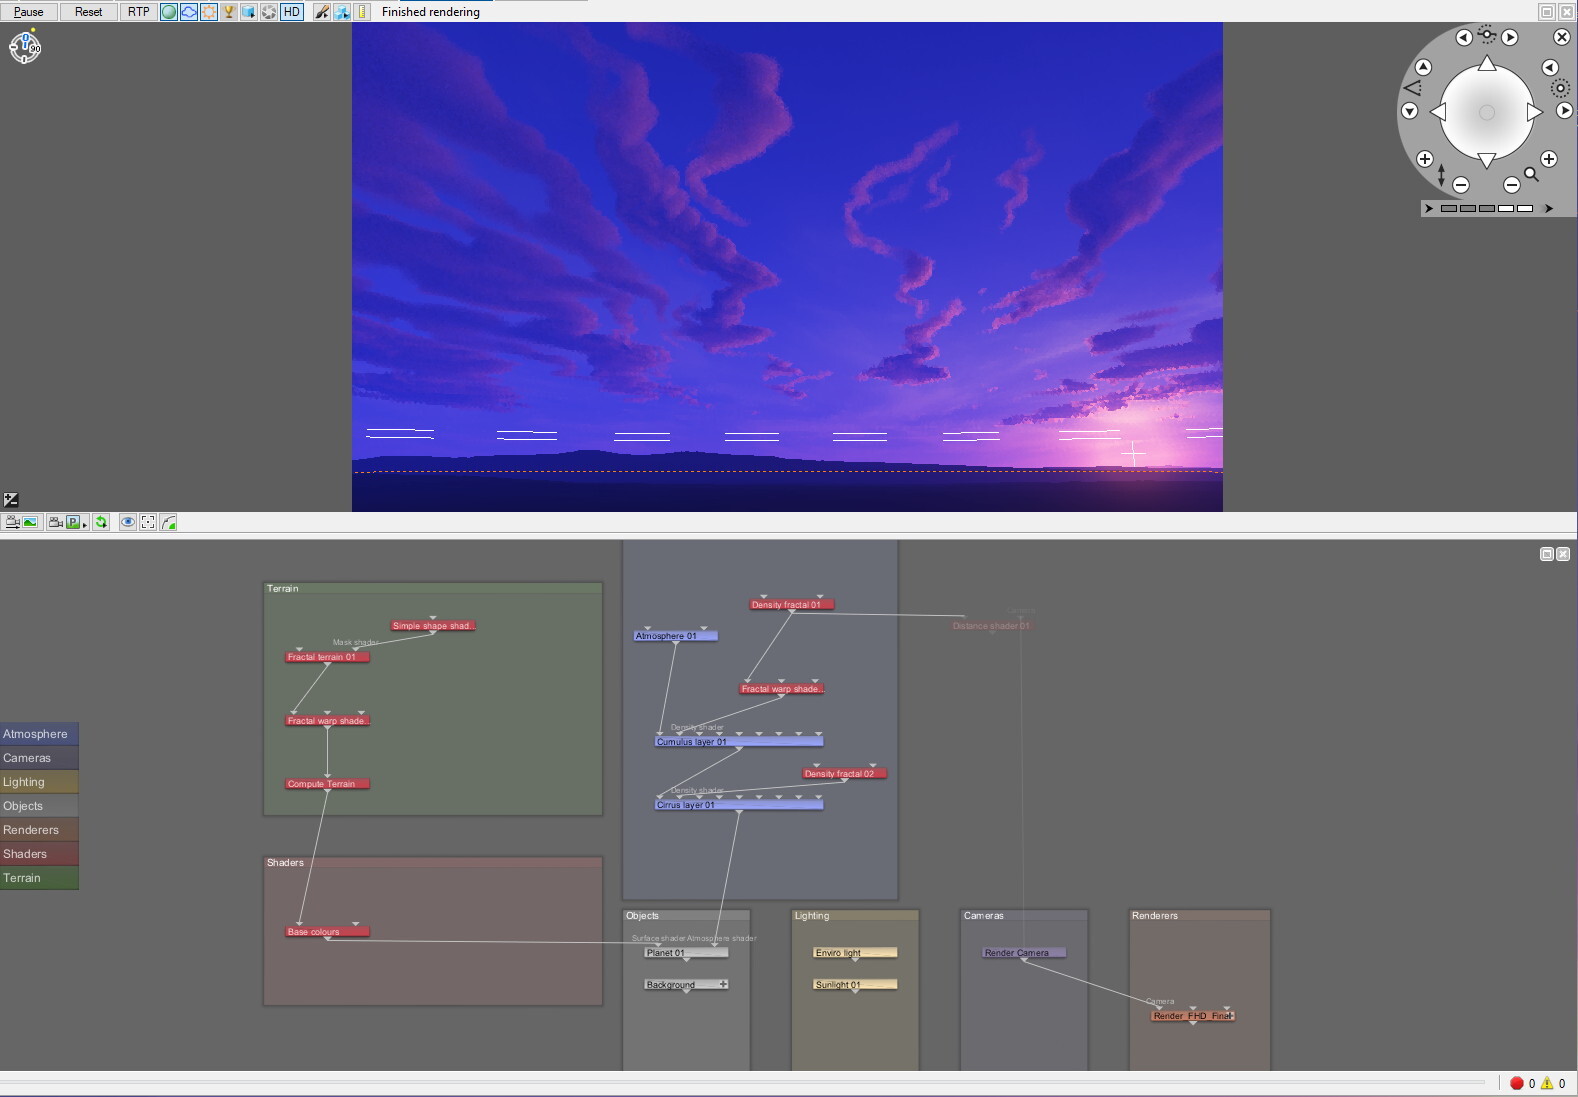The width and height of the screenshot is (1578, 1097).
Task: Select the Terrain category in node sidebar
Action: [39, 878]
